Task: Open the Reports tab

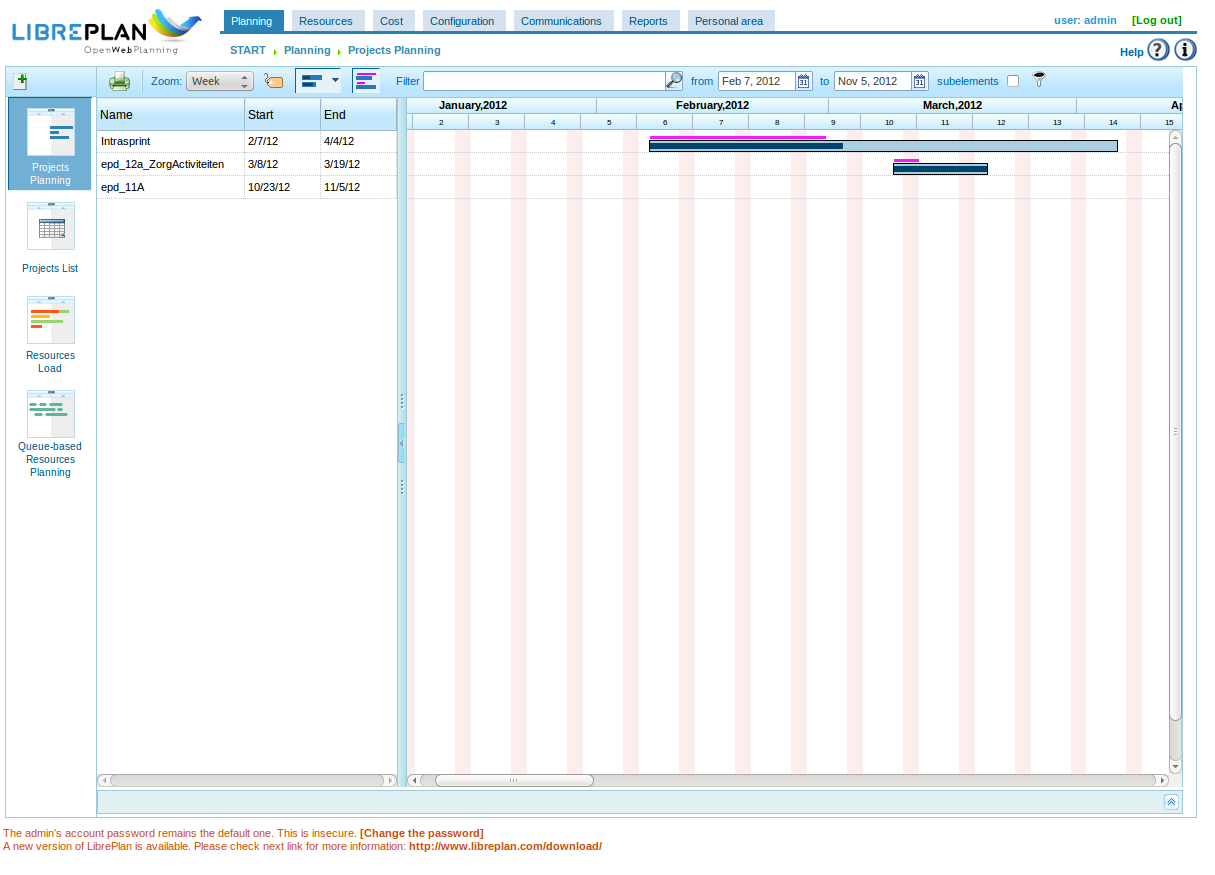Action: click(x=648, y=21)
